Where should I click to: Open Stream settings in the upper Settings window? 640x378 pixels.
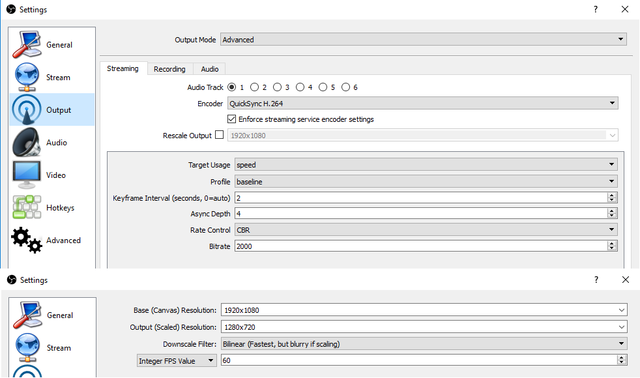point(52,77)
